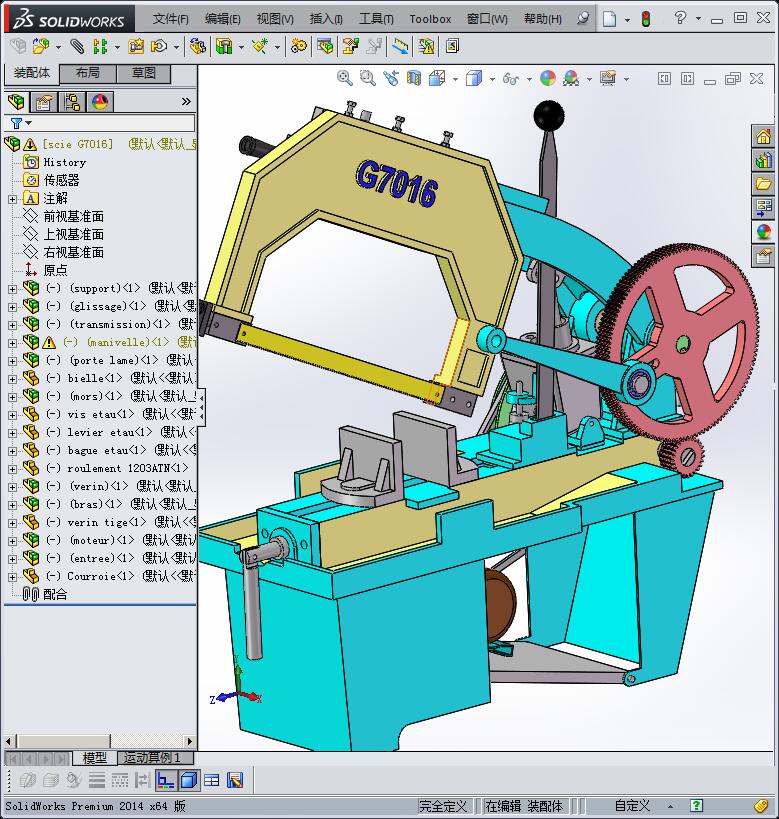Open the Assembly Features tool
Viewport: 779px width, 819px height.
[x=224, y=46]
